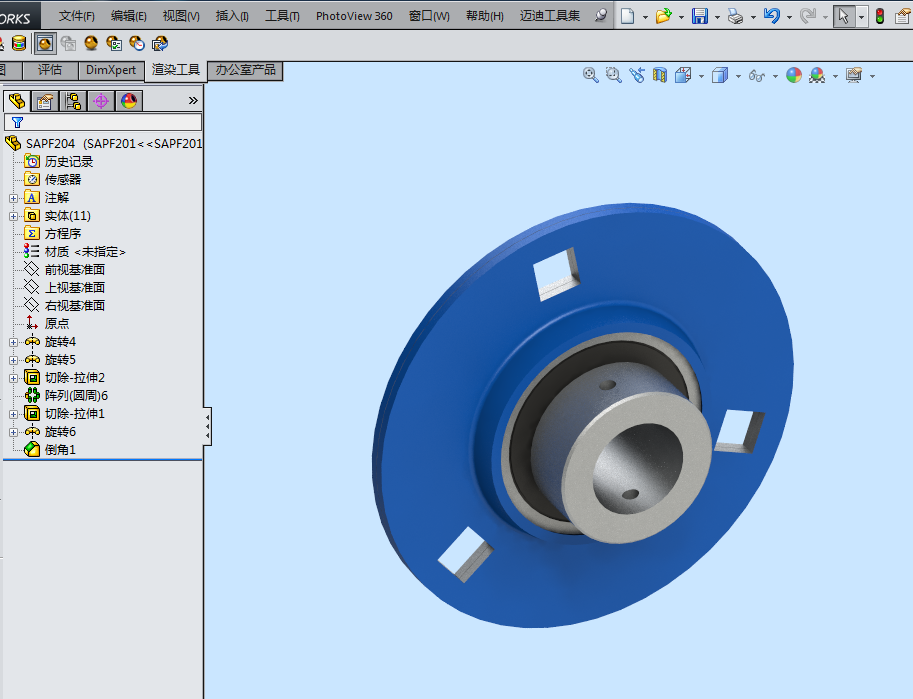Viewport: 913px width, 699px height.
Task: Open the 视图(V) menu
Action: tap(181, 16)
